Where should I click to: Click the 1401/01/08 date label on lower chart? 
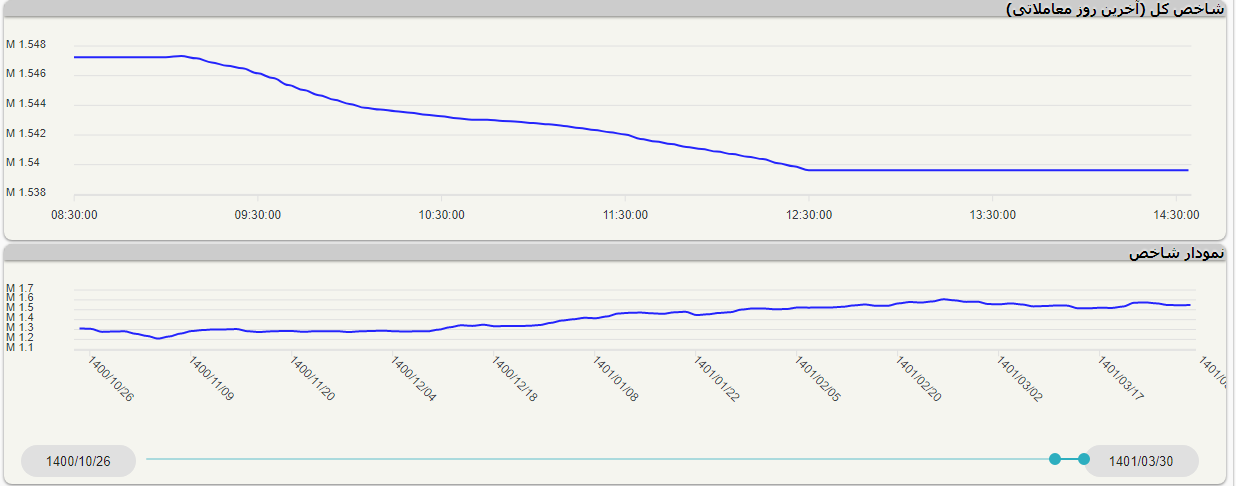coord(615,379)
